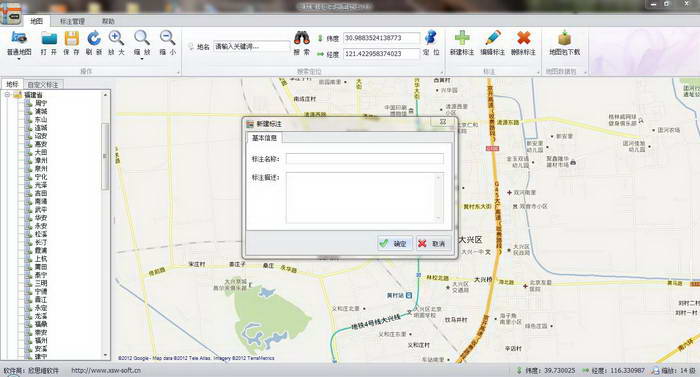This screenshot has height=377, width=700.
Task: Click the 新建标注 green plus icon
Action: [462, 38]
